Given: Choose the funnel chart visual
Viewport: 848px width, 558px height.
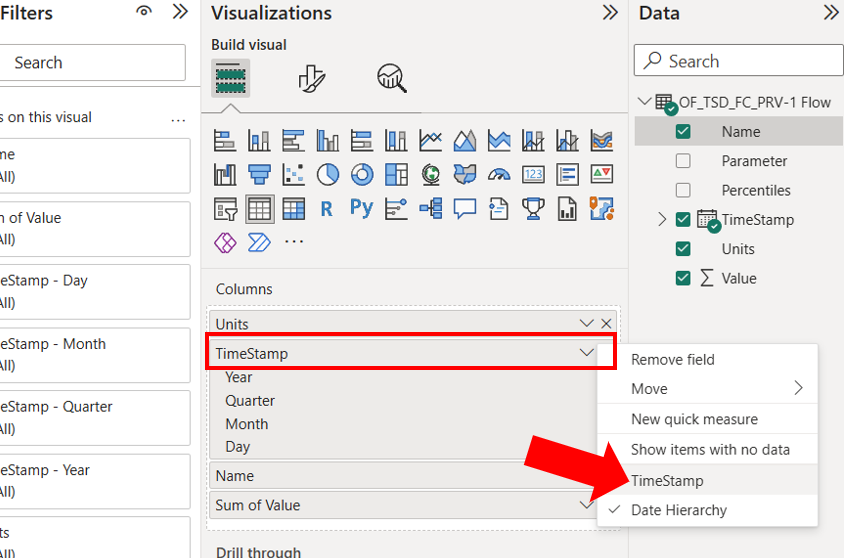Looking at the screenshot, I should 259,175.
